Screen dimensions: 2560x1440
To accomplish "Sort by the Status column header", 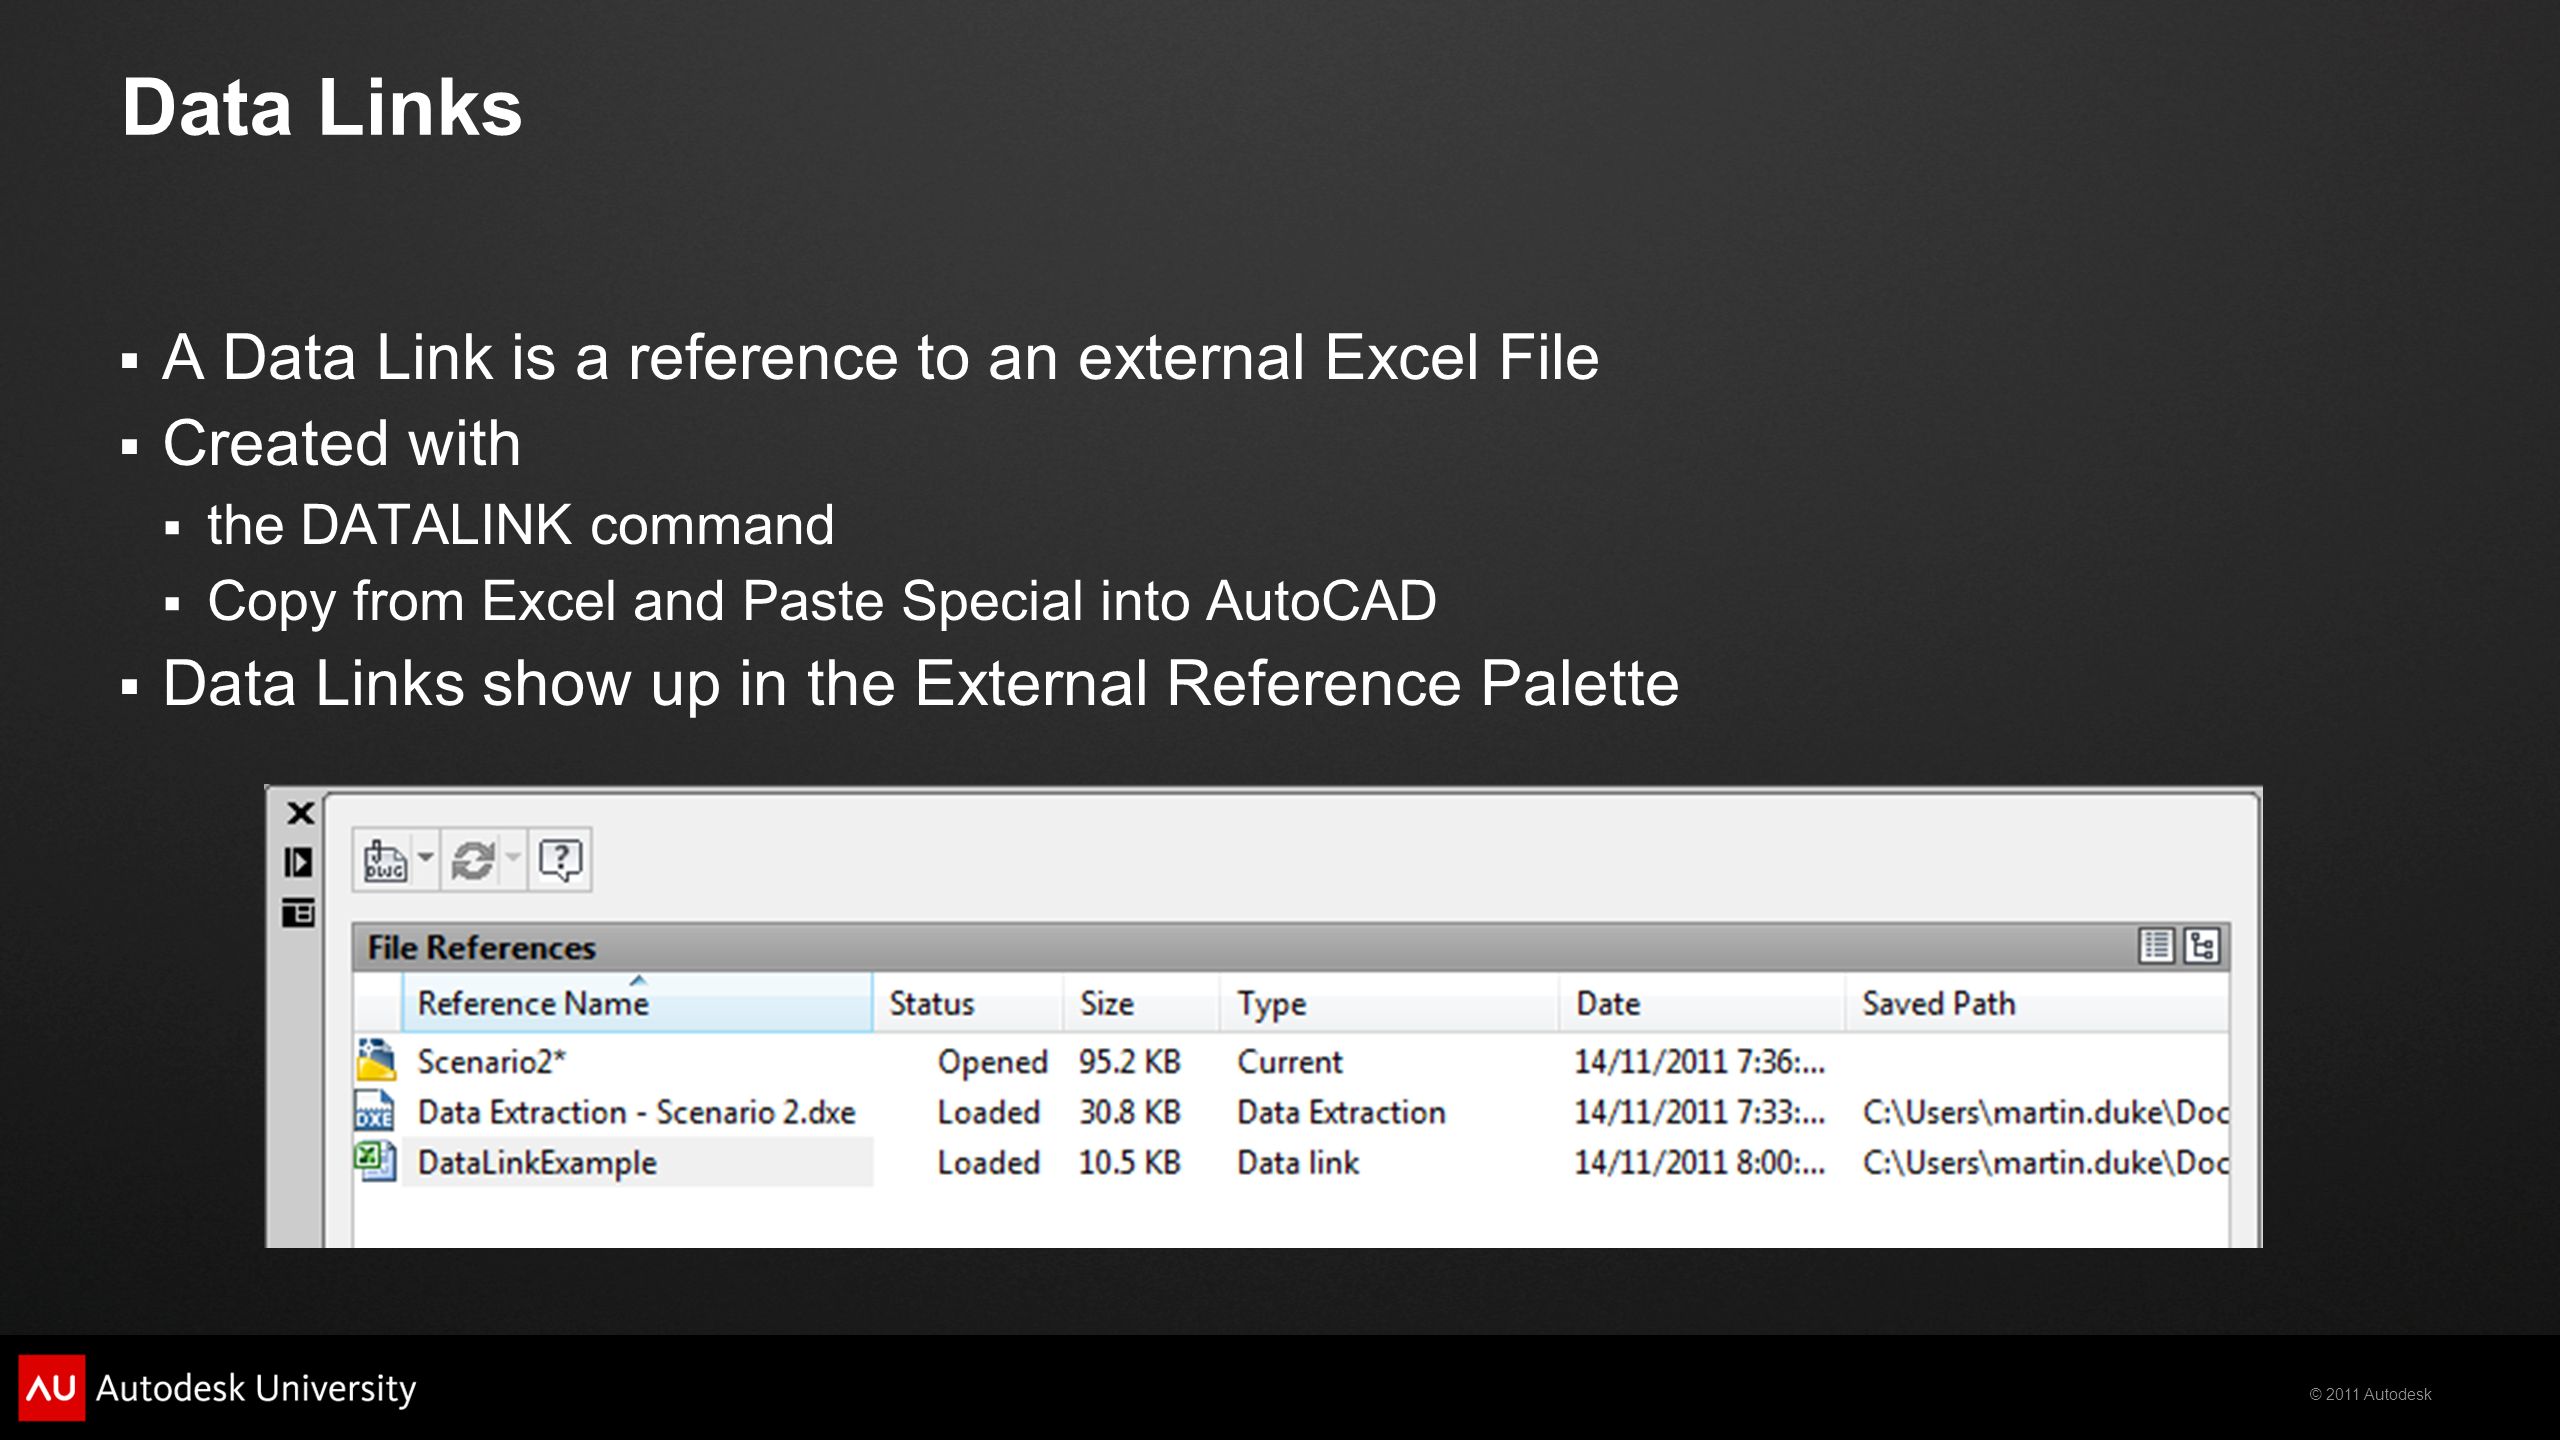I will (x=968, y=1003).
